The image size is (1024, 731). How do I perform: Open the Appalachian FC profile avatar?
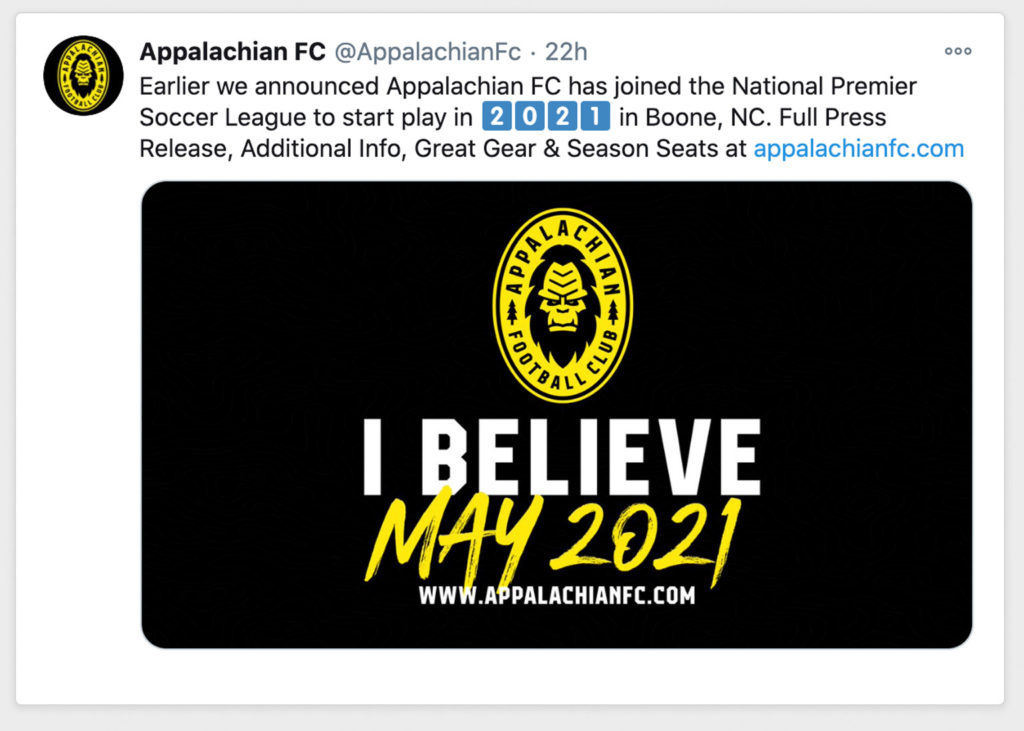(83, 76)
